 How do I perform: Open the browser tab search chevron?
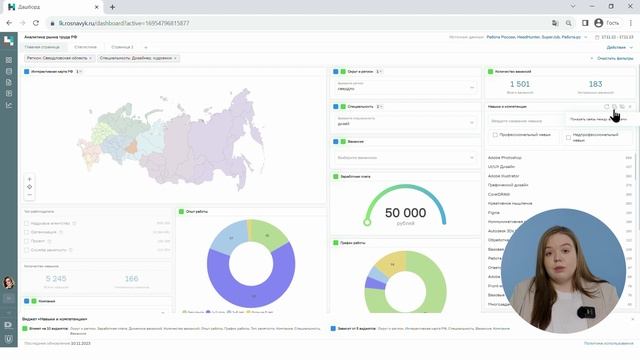573,7
